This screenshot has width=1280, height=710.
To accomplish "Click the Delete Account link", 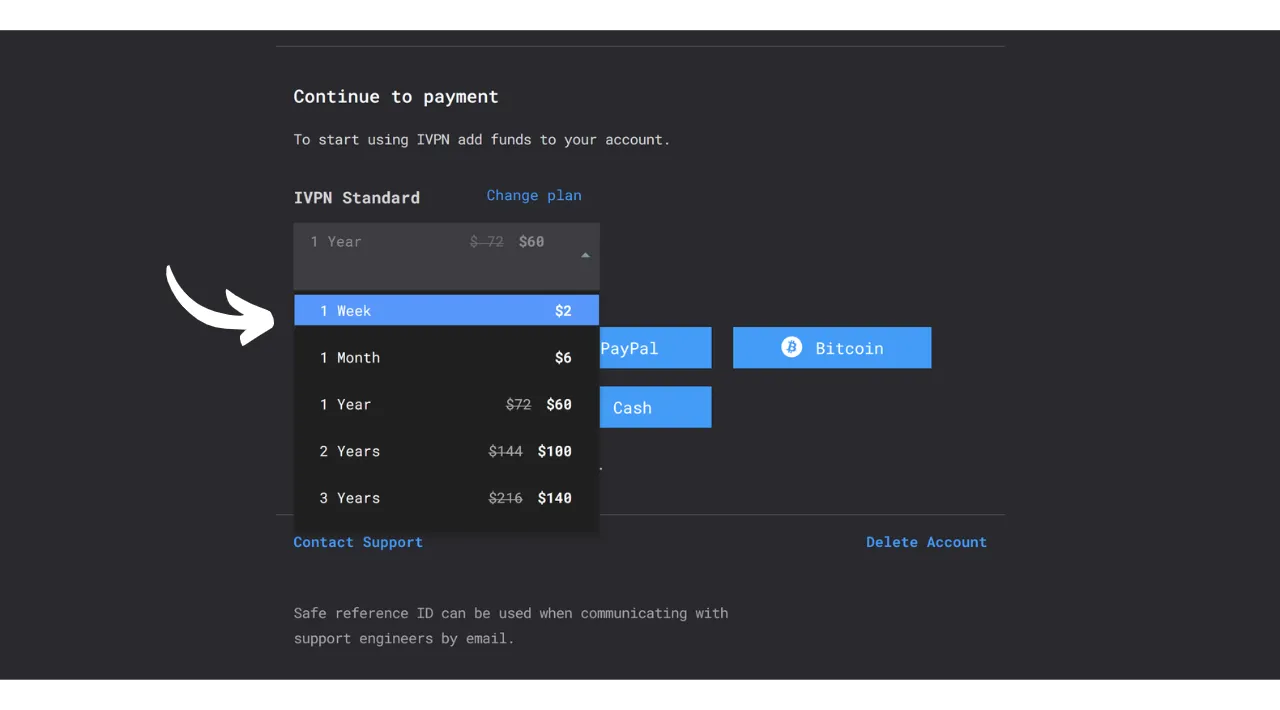I will pos(926,542).
